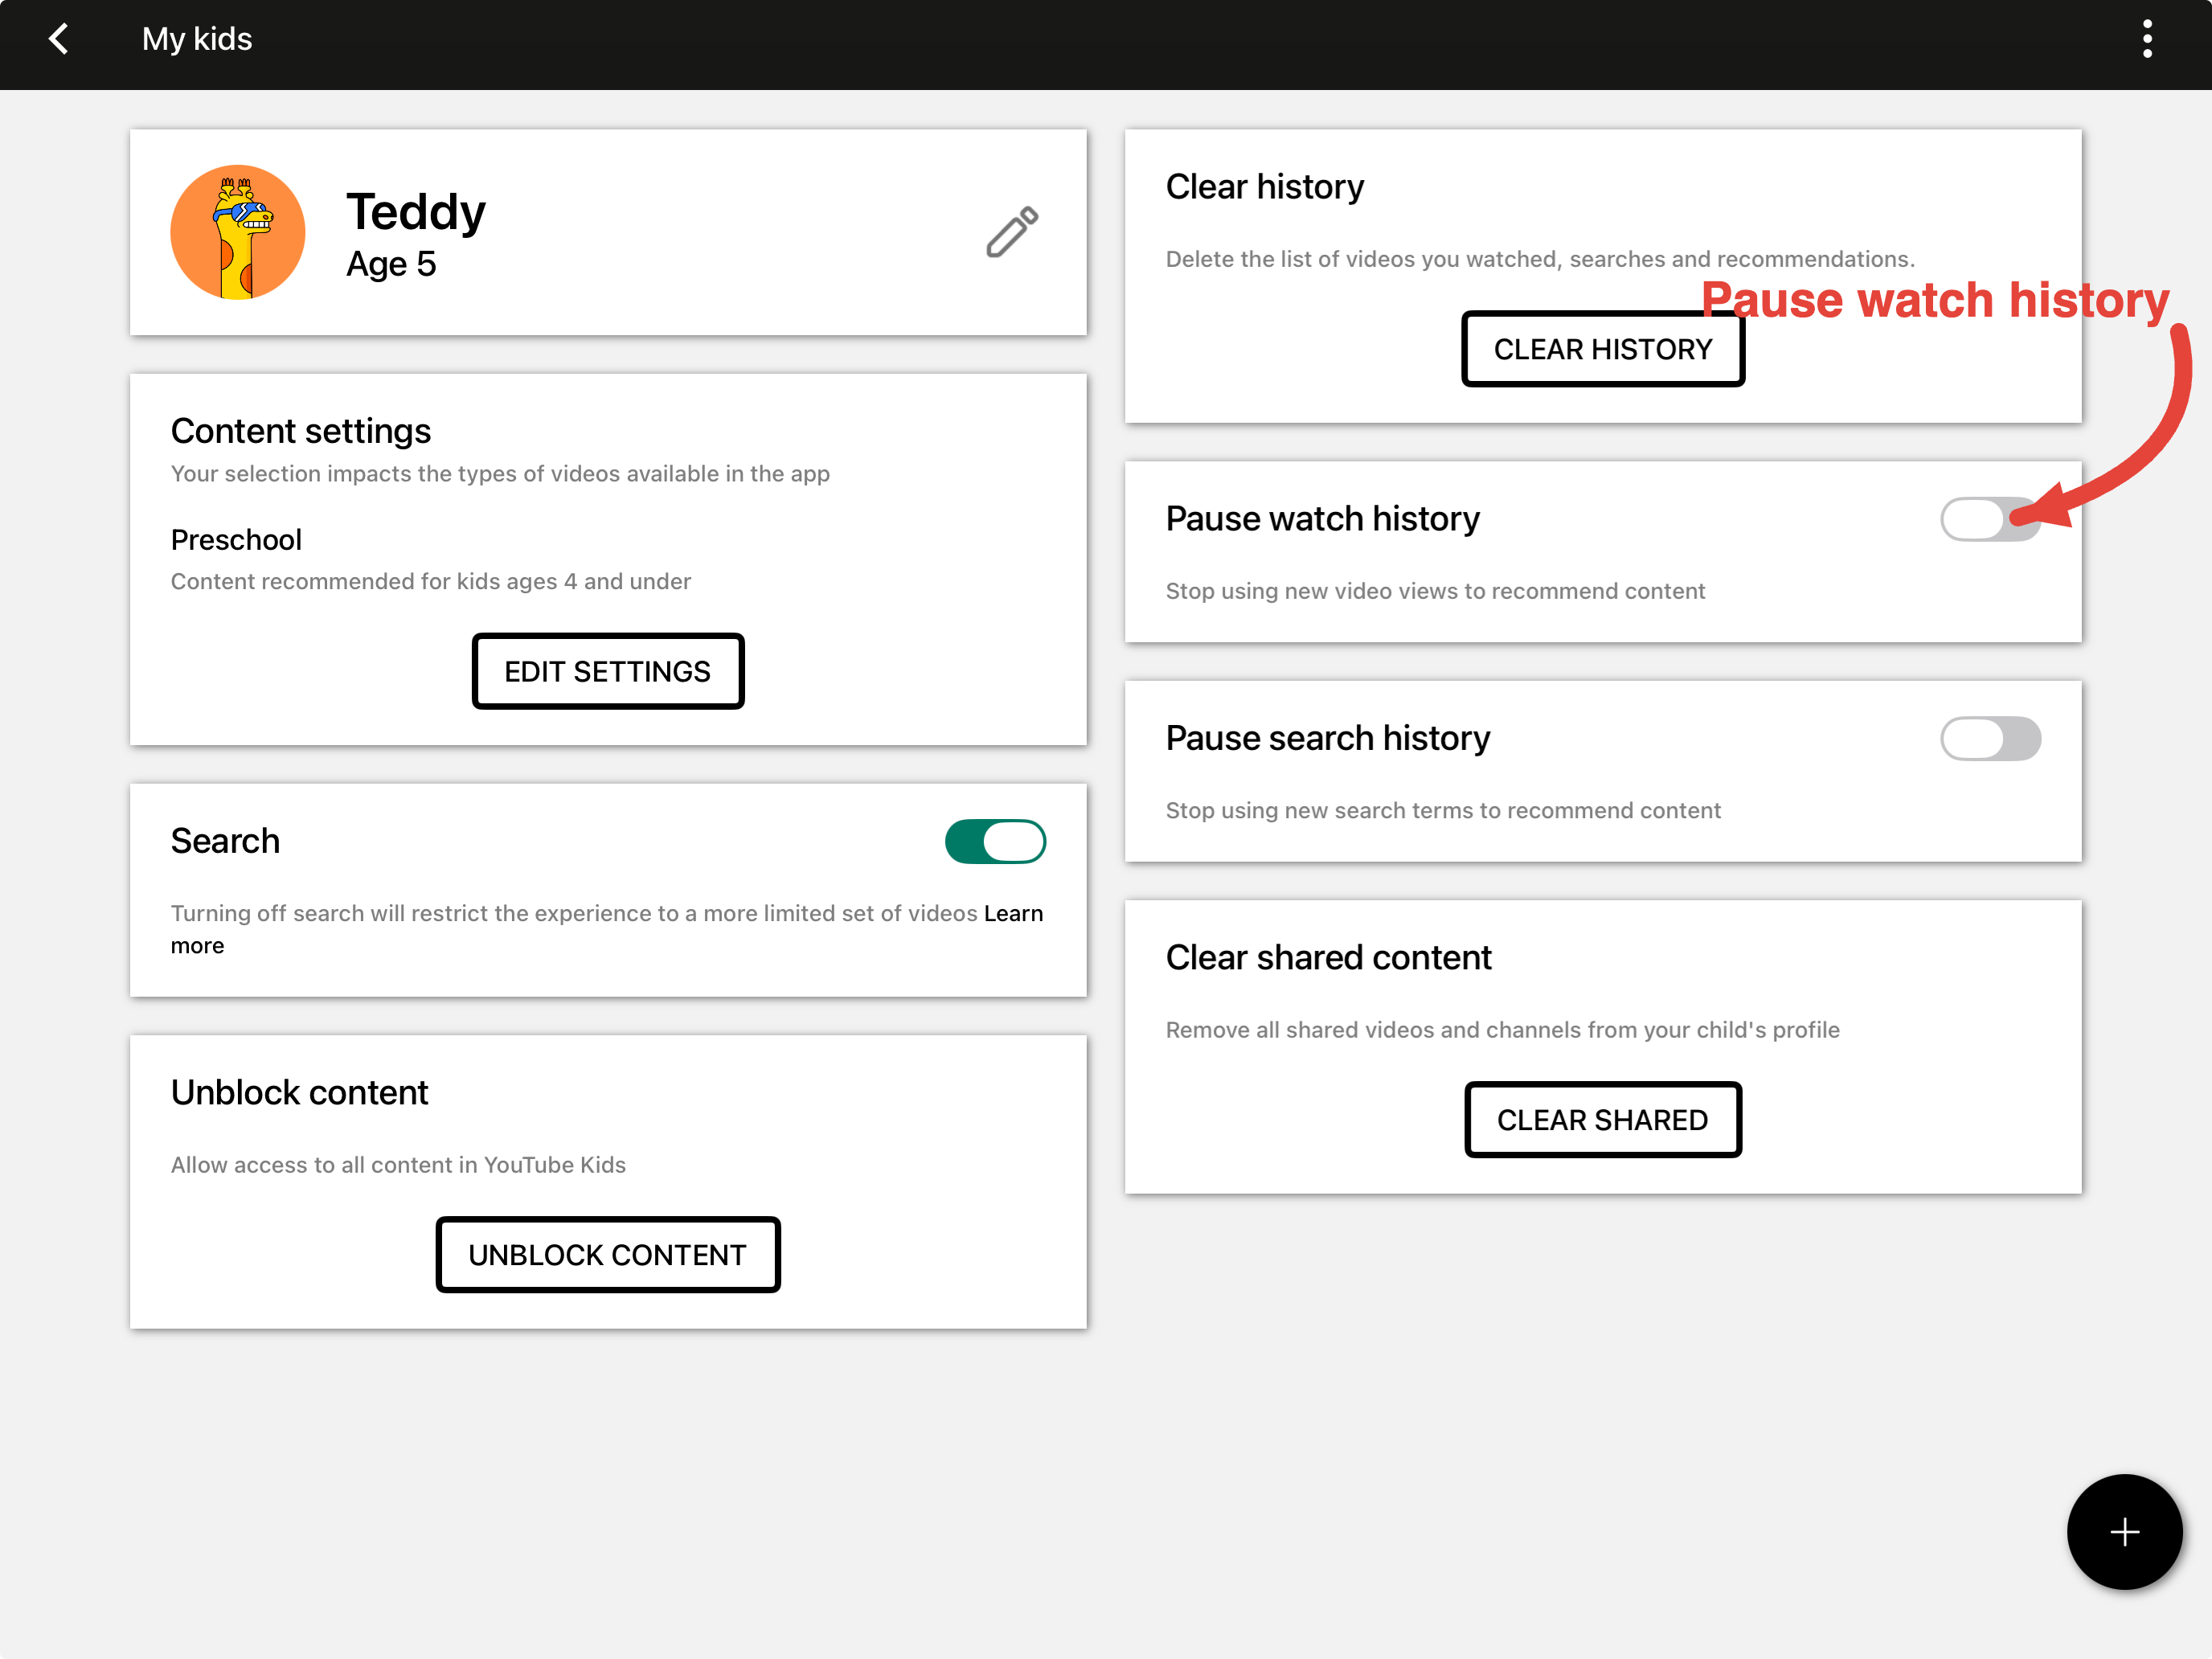Viewport: 2212px width, 1659px height.
Task: Enable Pause search history
Action: (x=1991, y=738)
